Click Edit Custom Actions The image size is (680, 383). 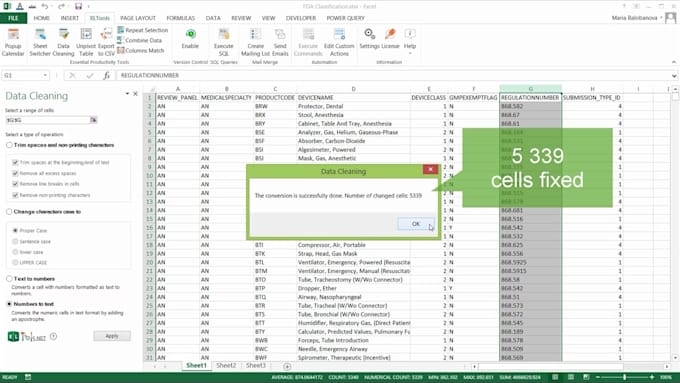click(339, 42)
